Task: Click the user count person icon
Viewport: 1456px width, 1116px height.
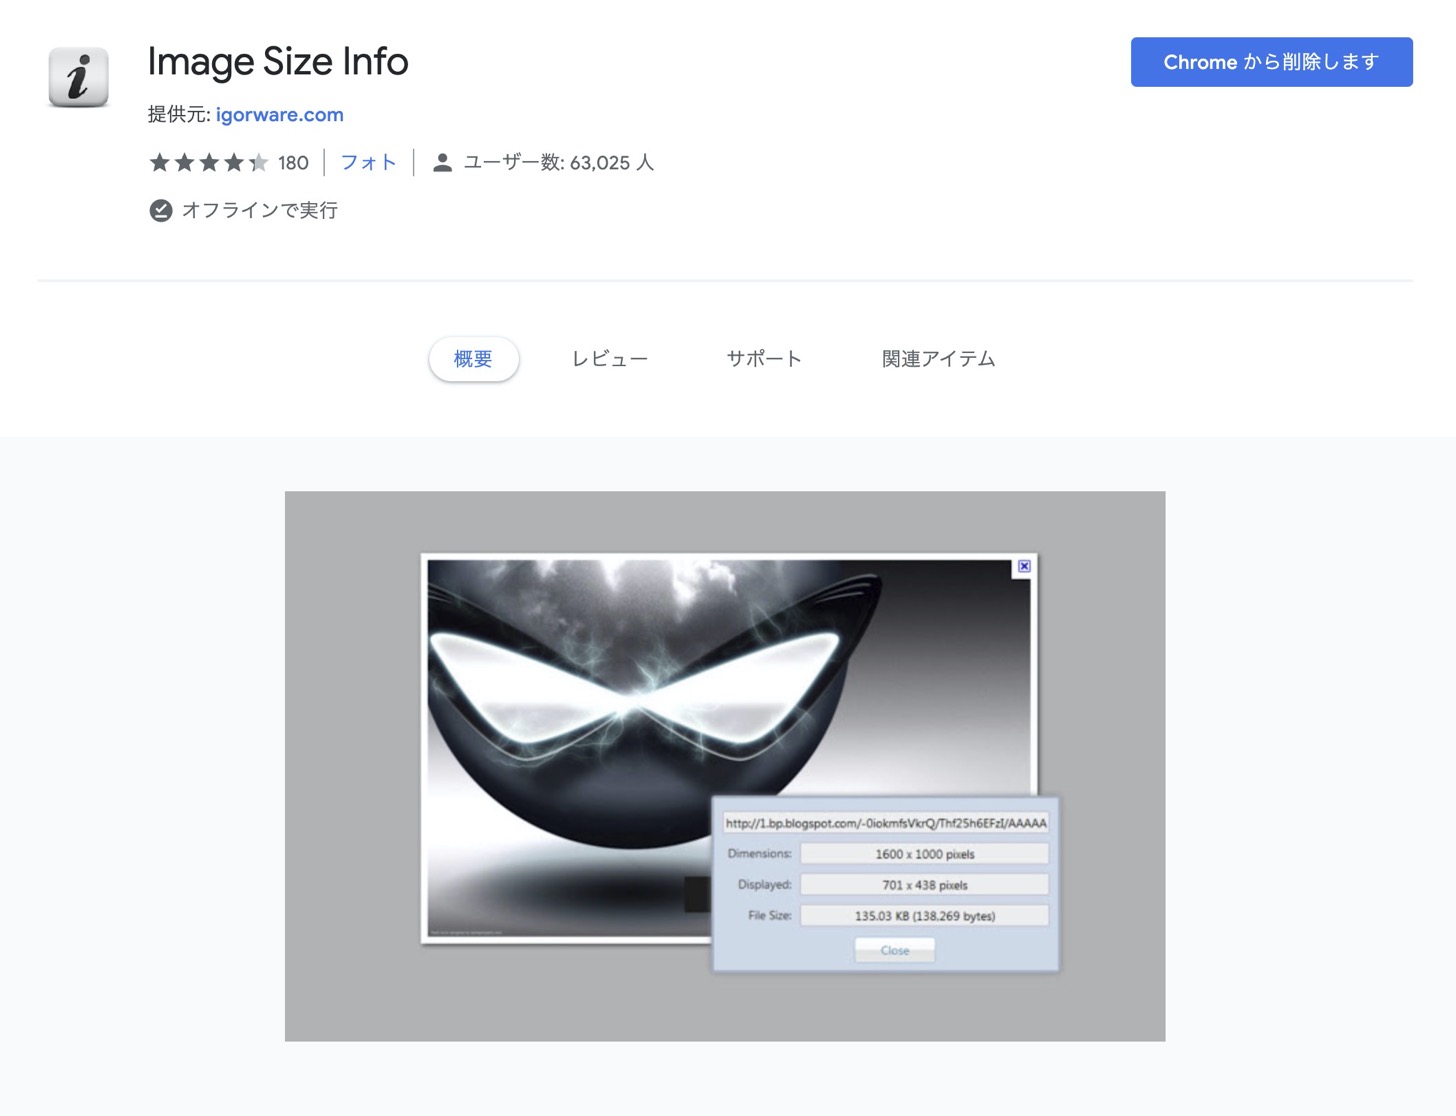Action: point(442,163)
